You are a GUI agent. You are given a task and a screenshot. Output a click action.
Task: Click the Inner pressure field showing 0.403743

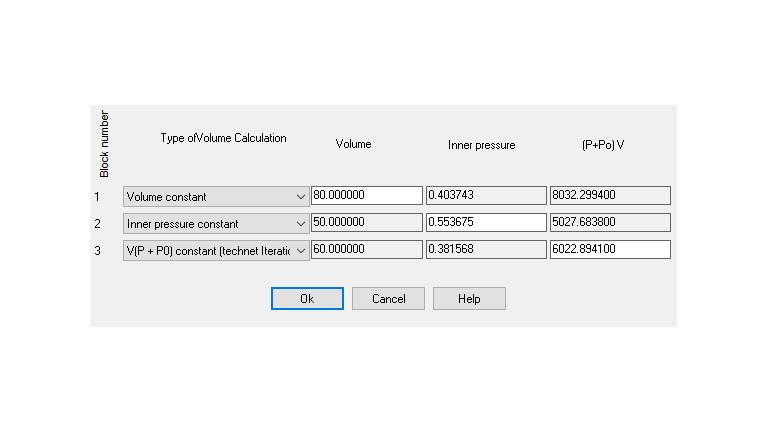[486, 196]
